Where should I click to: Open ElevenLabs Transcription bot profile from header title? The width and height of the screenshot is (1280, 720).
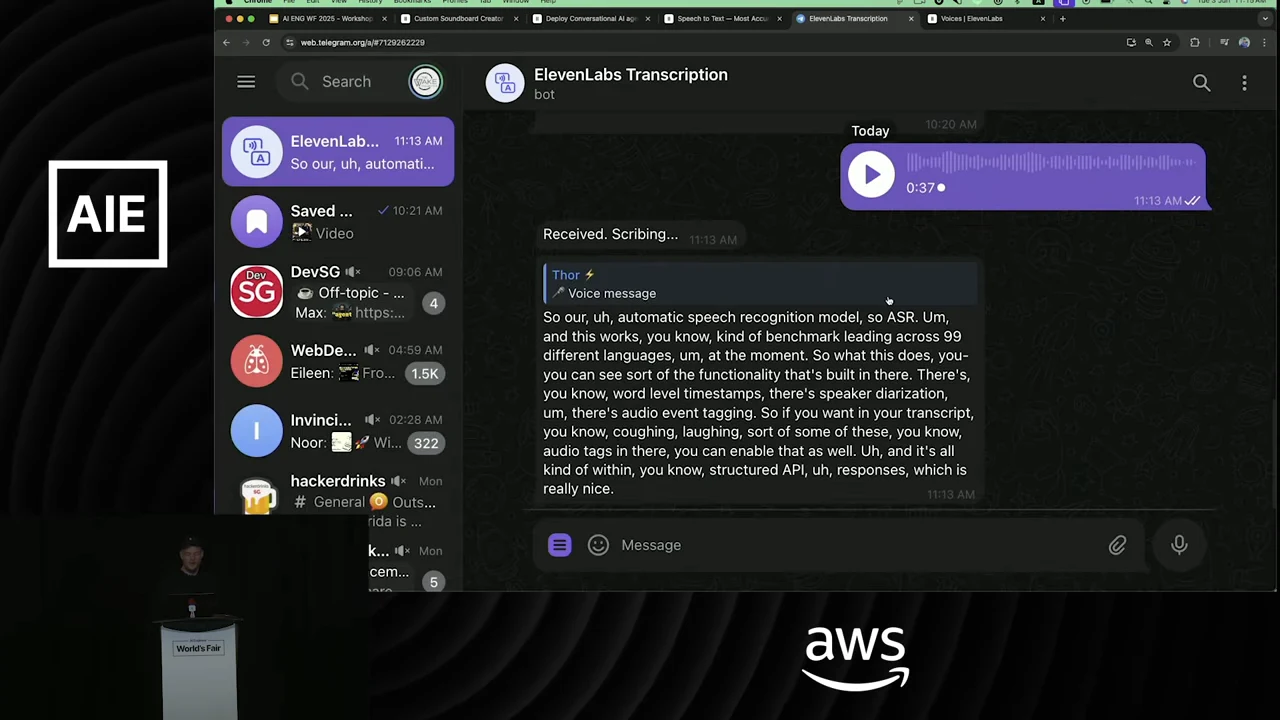631,75
